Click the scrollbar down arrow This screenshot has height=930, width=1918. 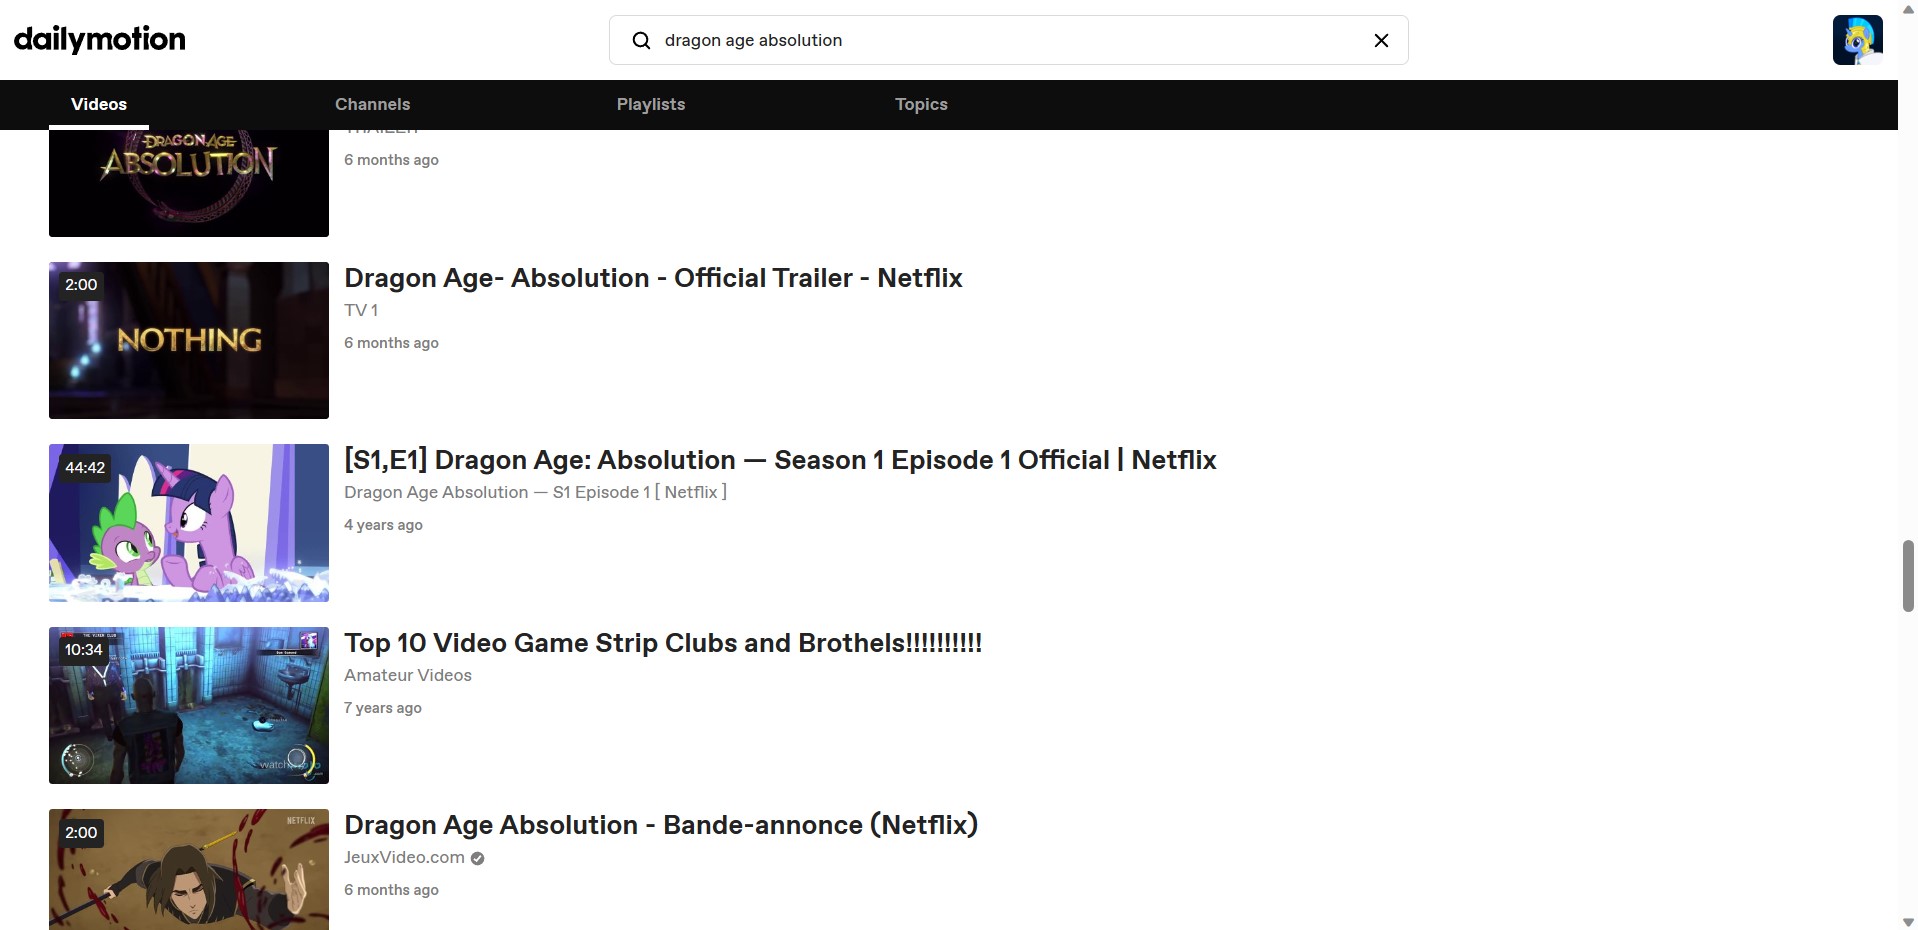coord(1908,921)
